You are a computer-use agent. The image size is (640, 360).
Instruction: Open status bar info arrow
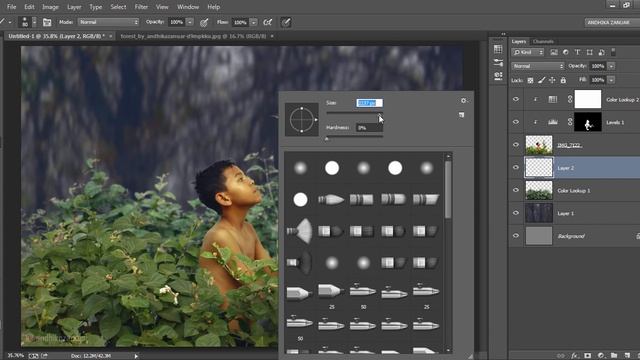click(x=136, y=356)
